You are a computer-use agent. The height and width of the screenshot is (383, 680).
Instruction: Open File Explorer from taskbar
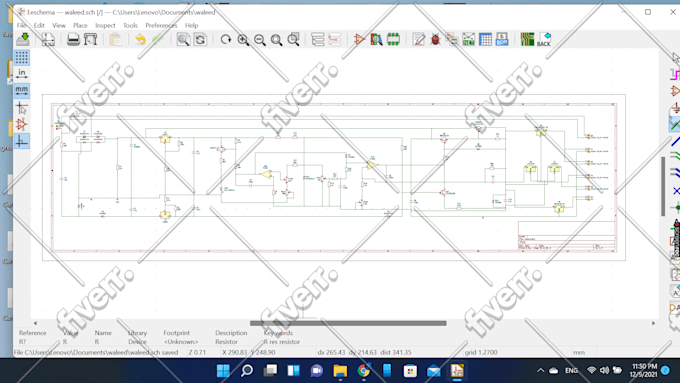[x=340, y=371]
